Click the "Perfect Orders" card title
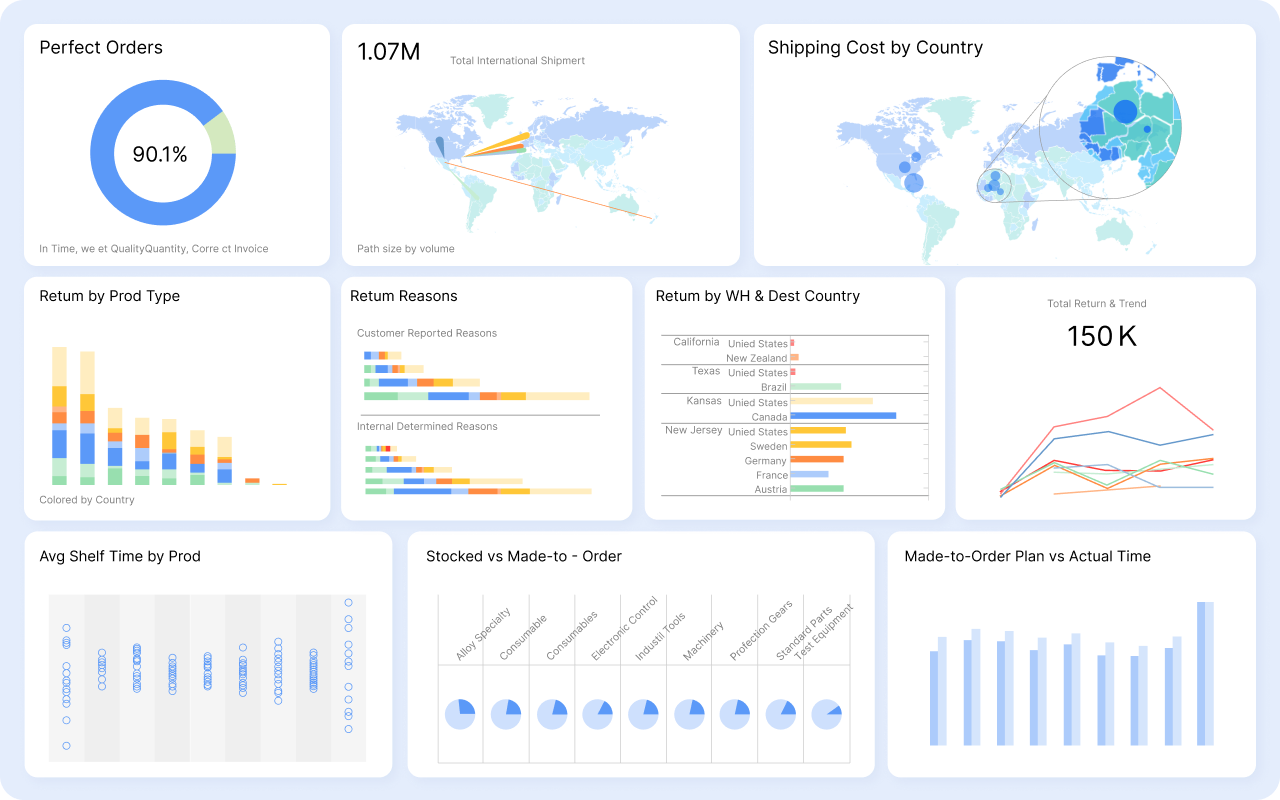This screenshot has height=800, width=1280. [101, 47]
